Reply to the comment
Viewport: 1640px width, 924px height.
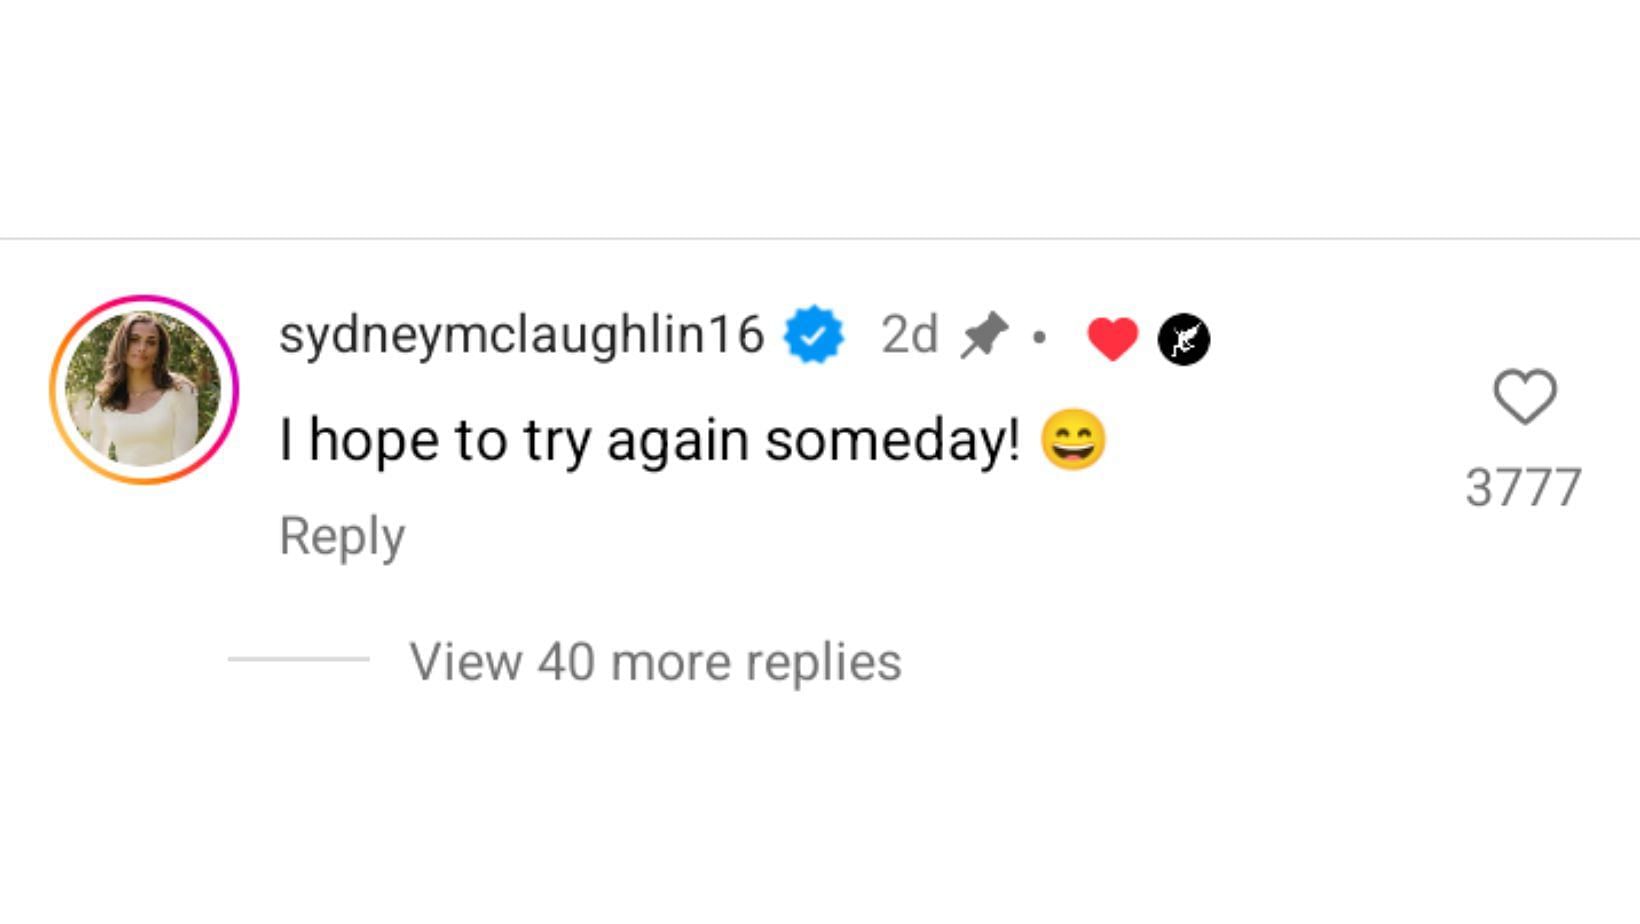pos(342,536)
